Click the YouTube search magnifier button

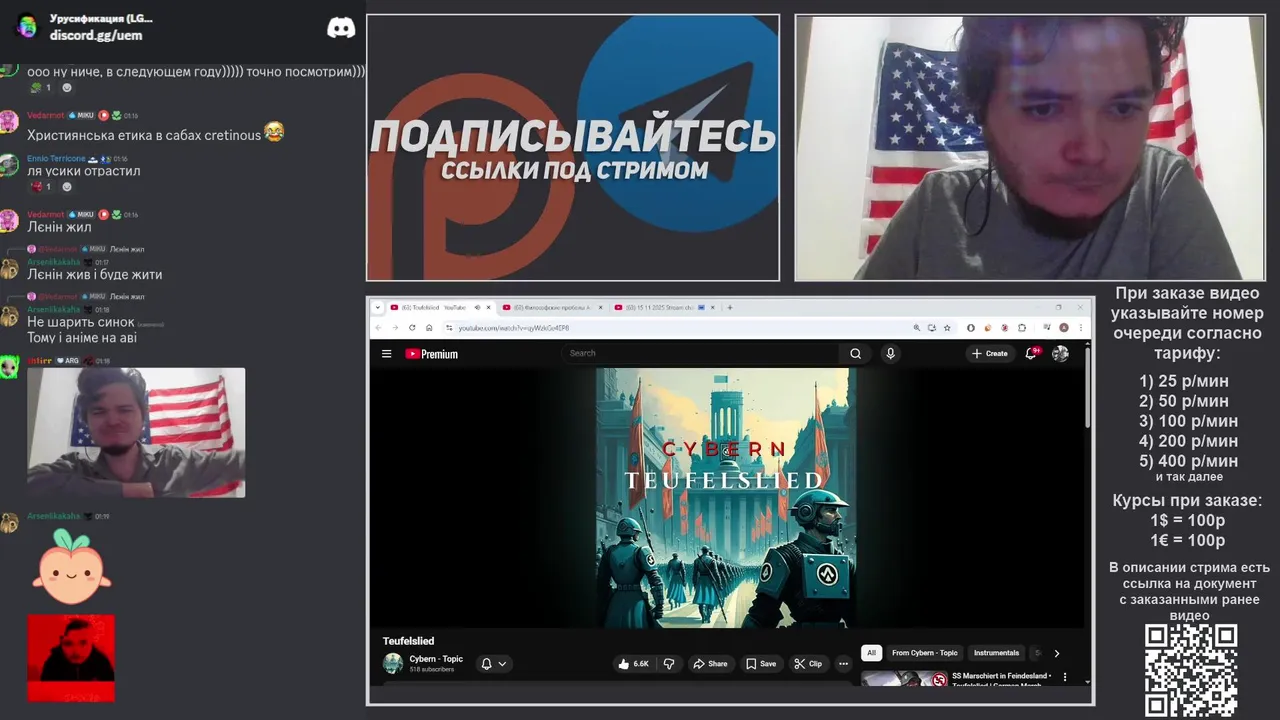point(855,353)
